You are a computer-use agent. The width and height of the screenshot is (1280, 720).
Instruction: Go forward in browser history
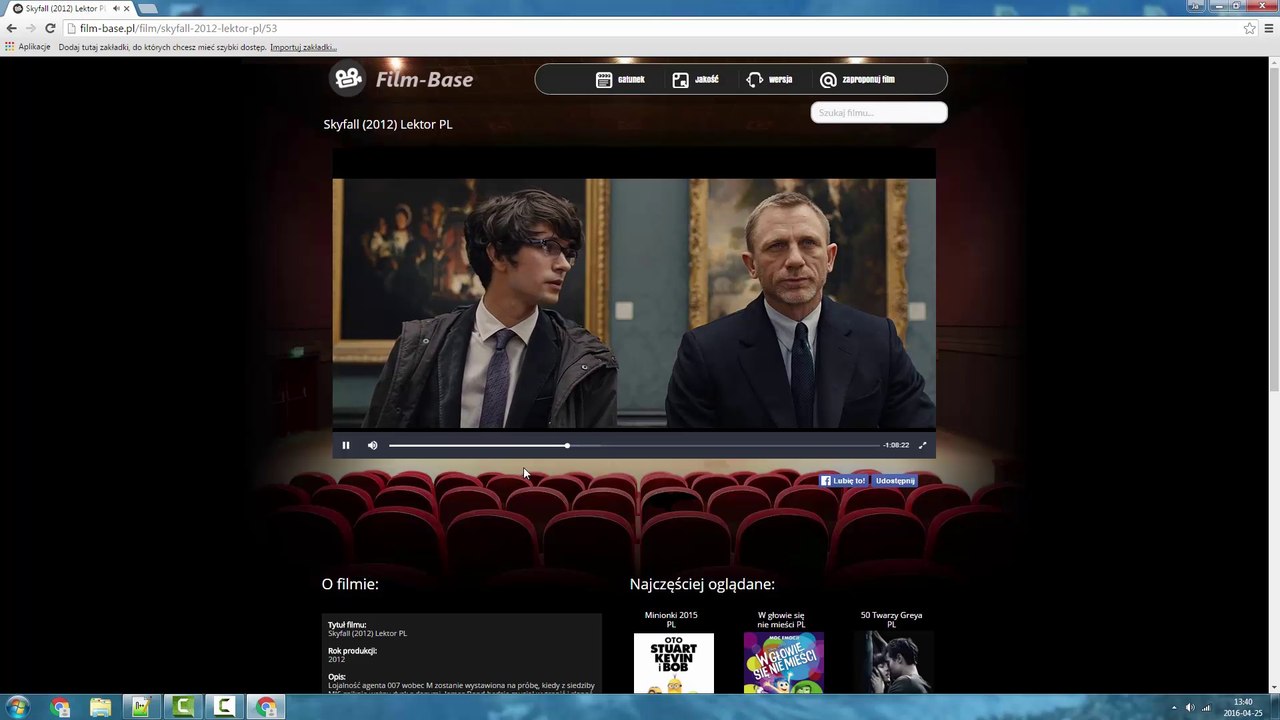coord(30,28)
